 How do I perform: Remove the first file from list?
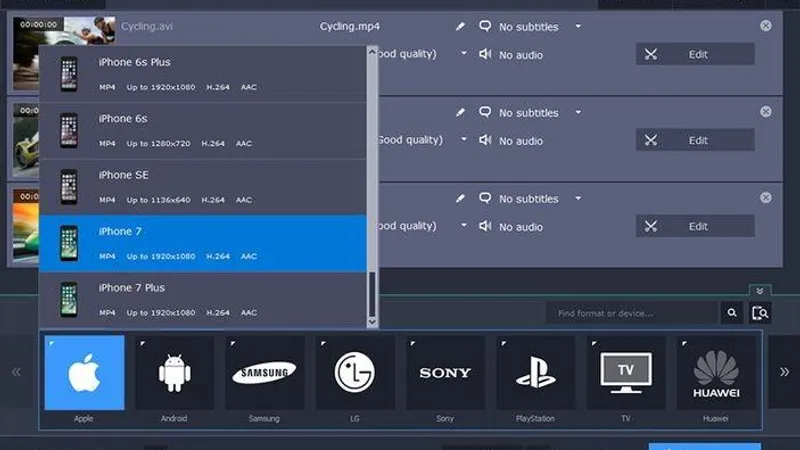766,26
